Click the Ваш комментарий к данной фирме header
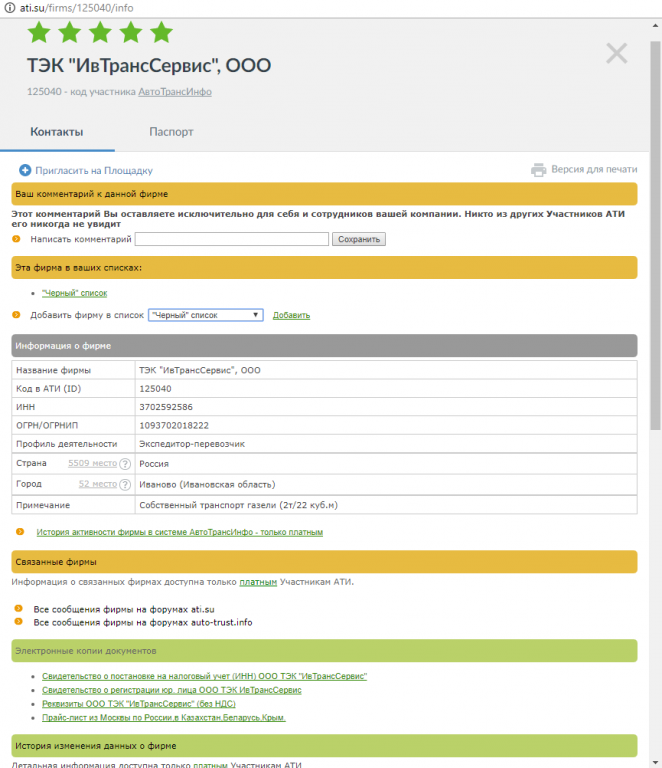The height and width of the screenshot is (768, 662). coord(324,194)
